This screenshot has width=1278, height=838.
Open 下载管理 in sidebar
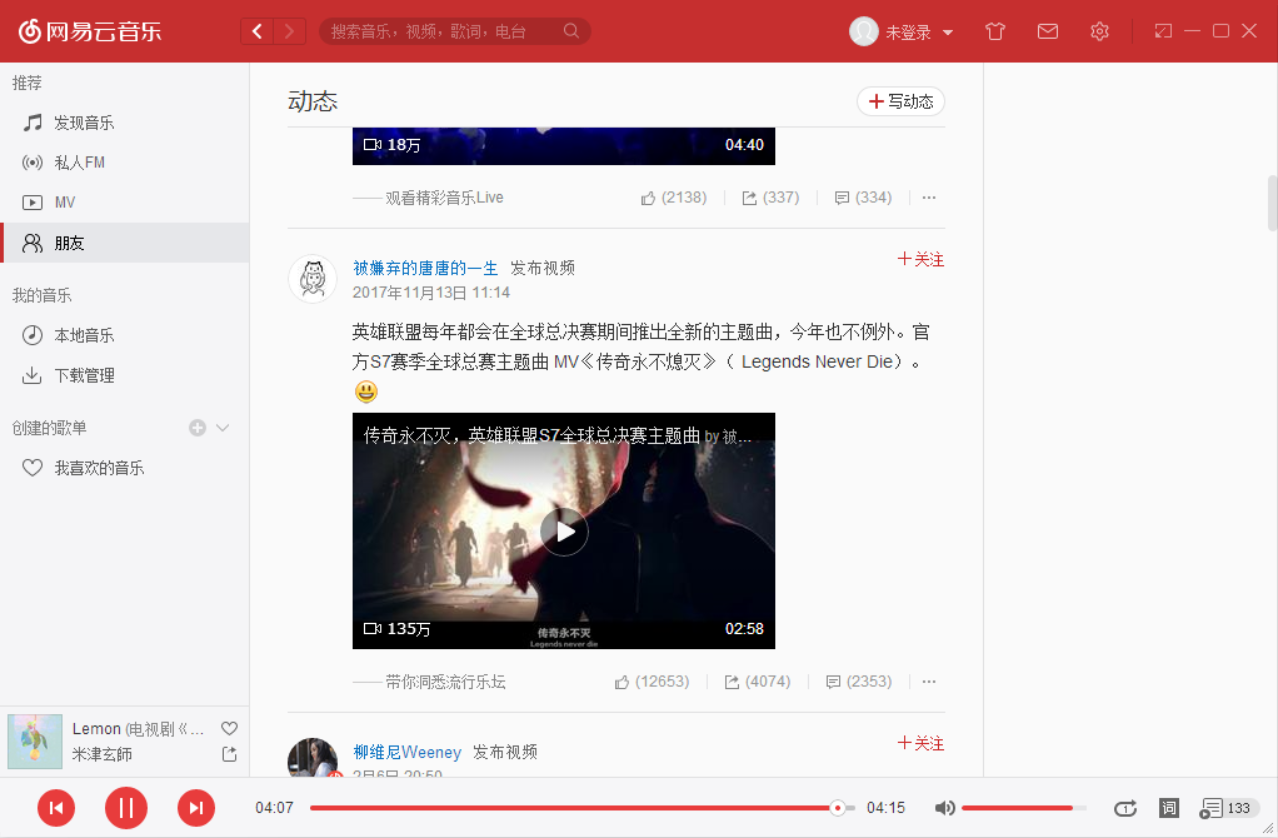[x=124, y=376]
